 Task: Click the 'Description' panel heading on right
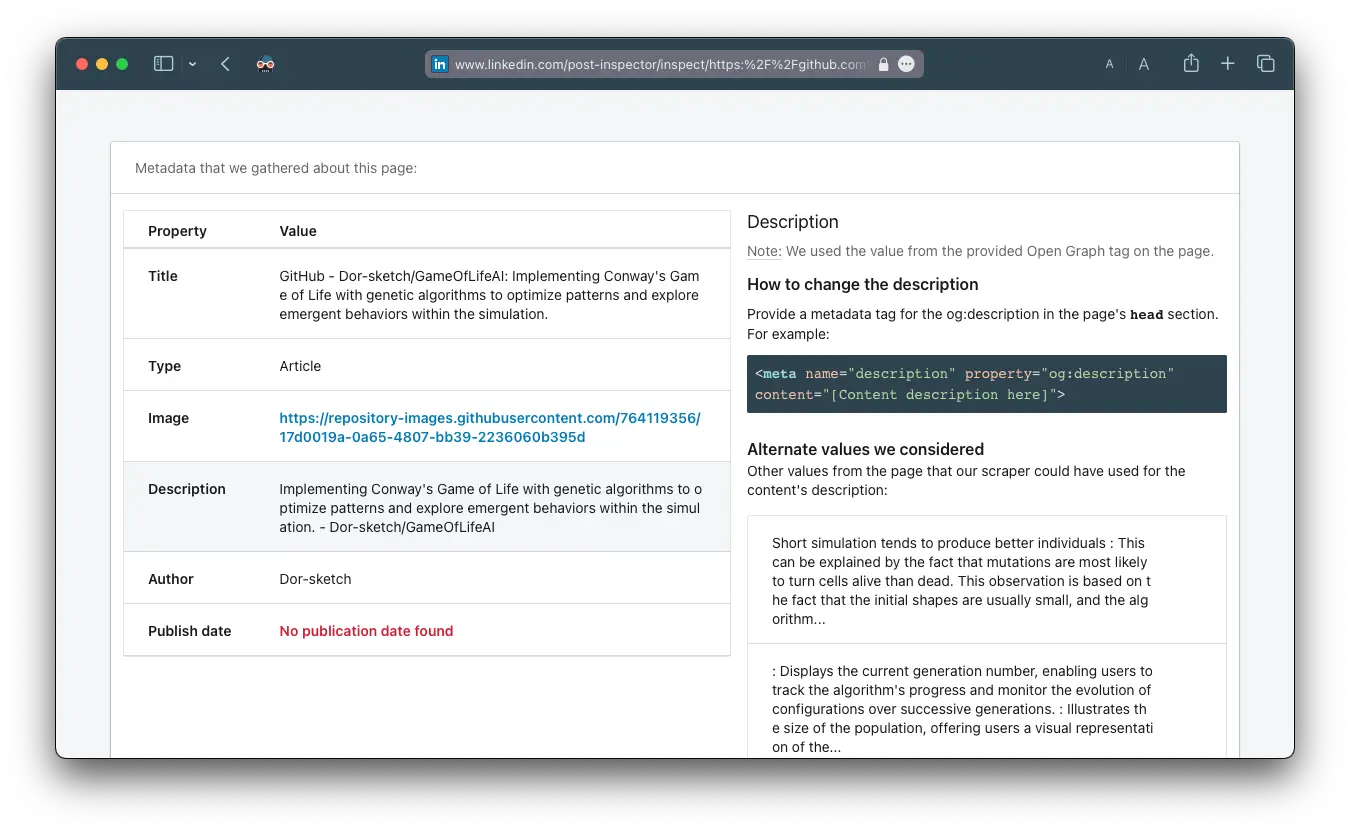793,222
